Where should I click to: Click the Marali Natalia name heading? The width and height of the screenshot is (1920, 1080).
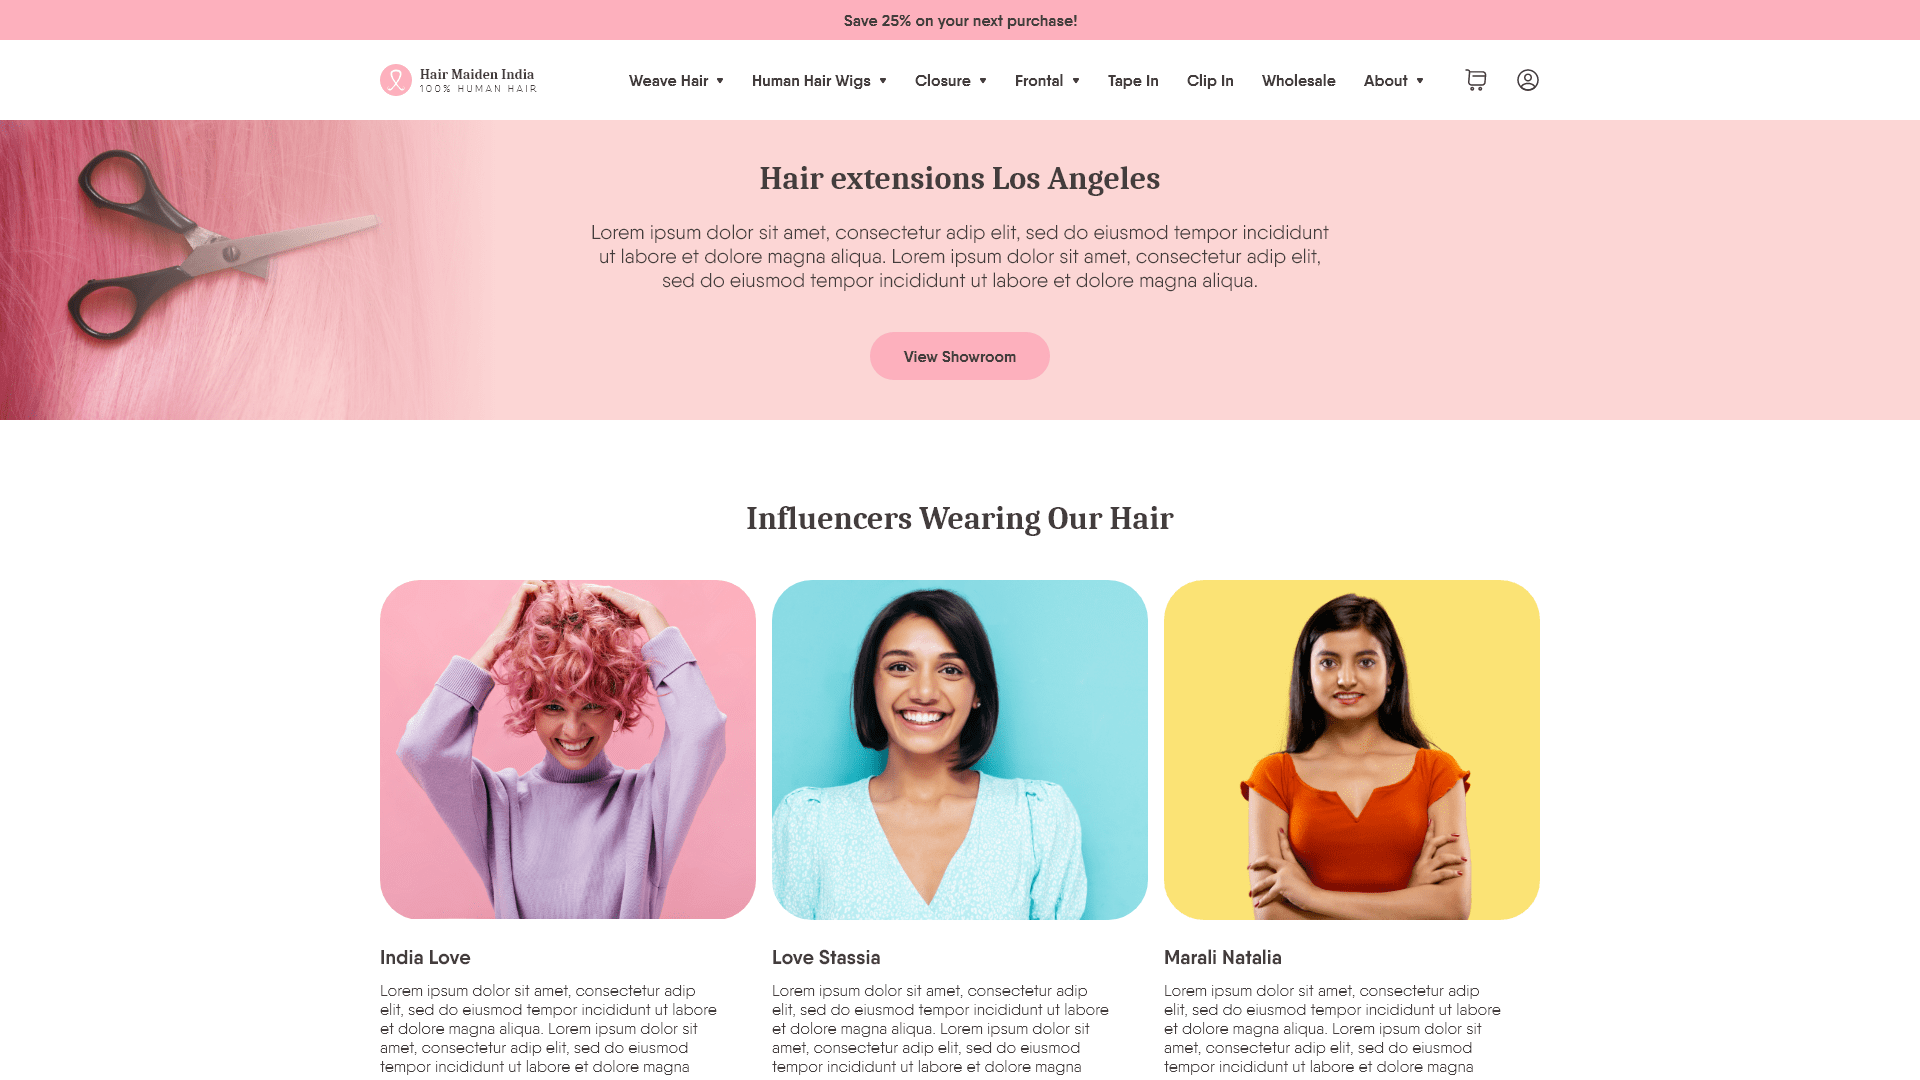(1223, 958)
